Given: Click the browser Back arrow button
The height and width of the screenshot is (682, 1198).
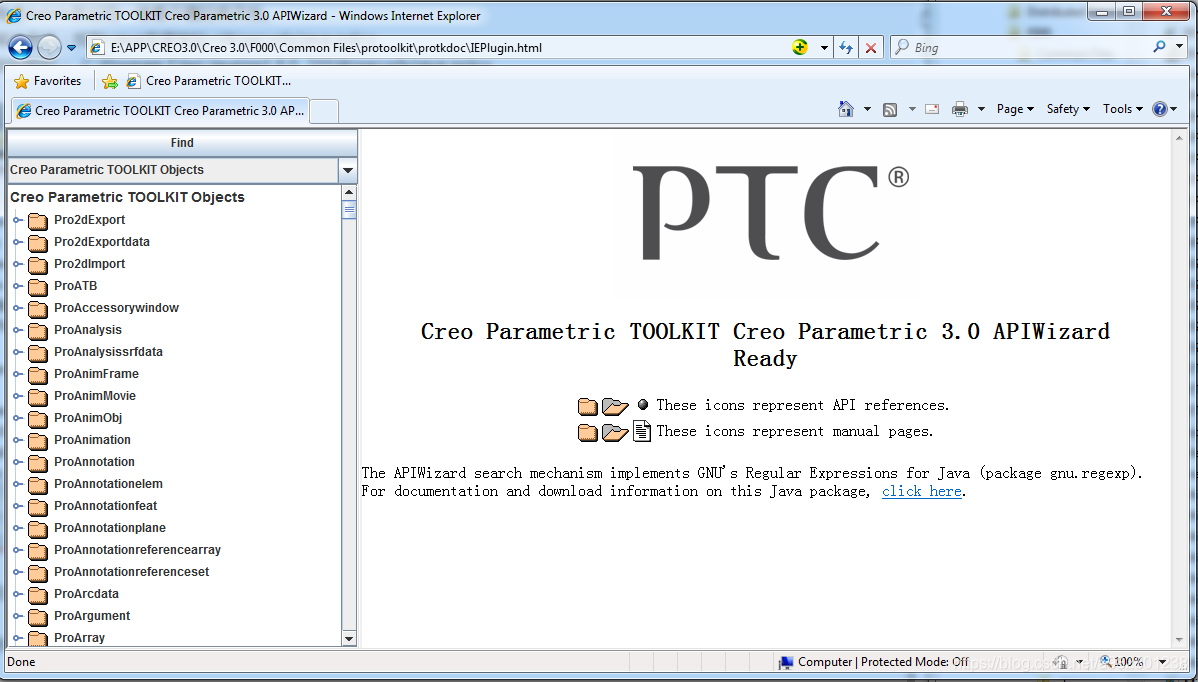Looking at the screenshot, I should point(20,47).
